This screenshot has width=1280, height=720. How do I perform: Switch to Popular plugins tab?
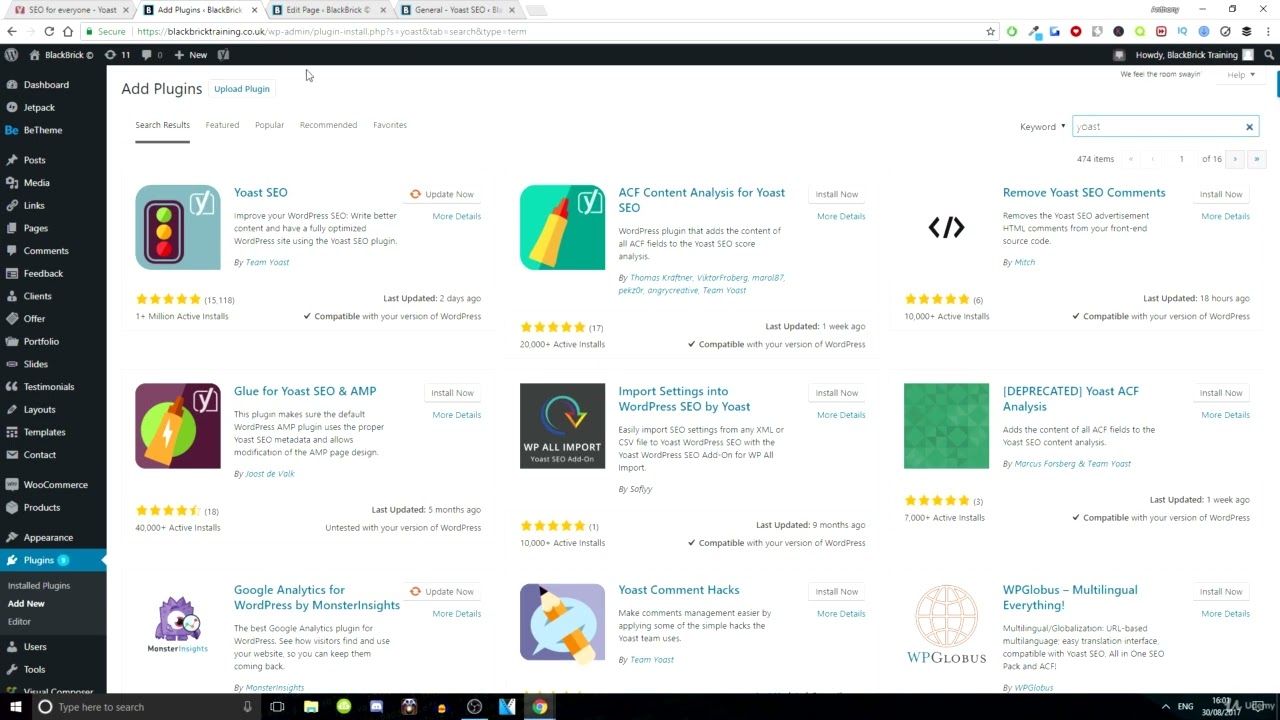click(x=269, y=125)
